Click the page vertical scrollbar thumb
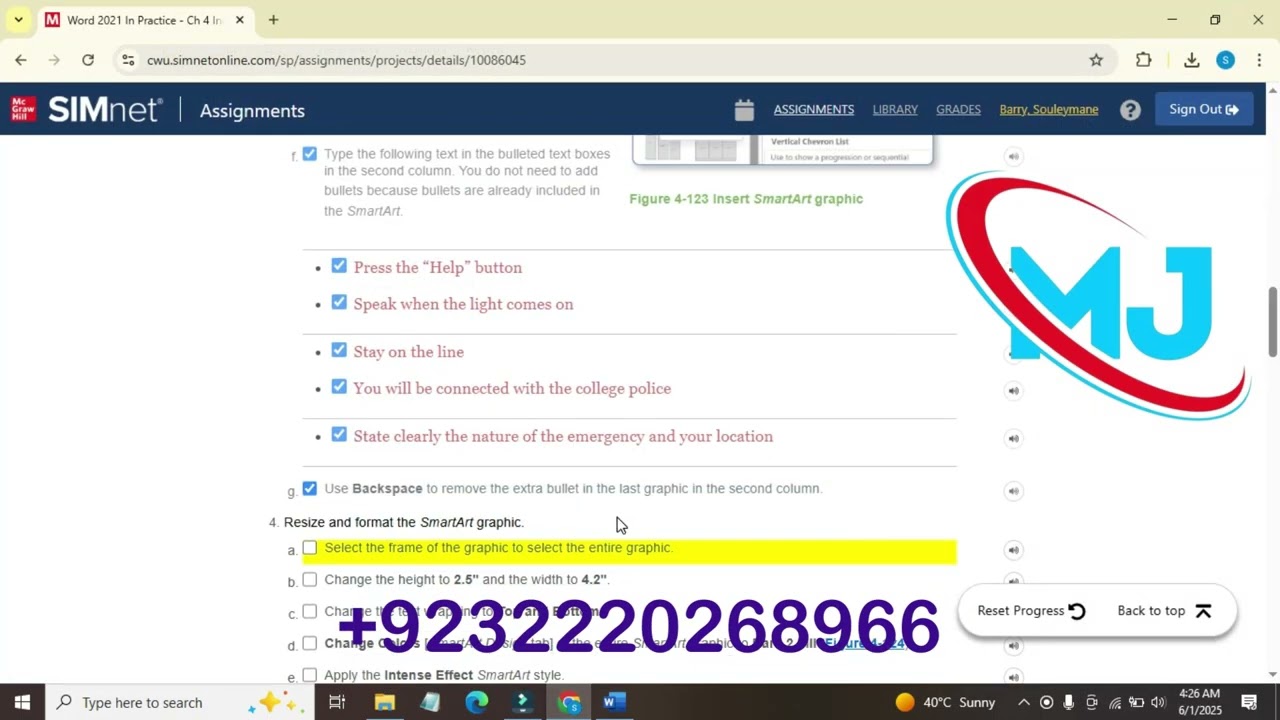The height and width of the screenshot is (720, 1280). click(x=1272, y=320)
